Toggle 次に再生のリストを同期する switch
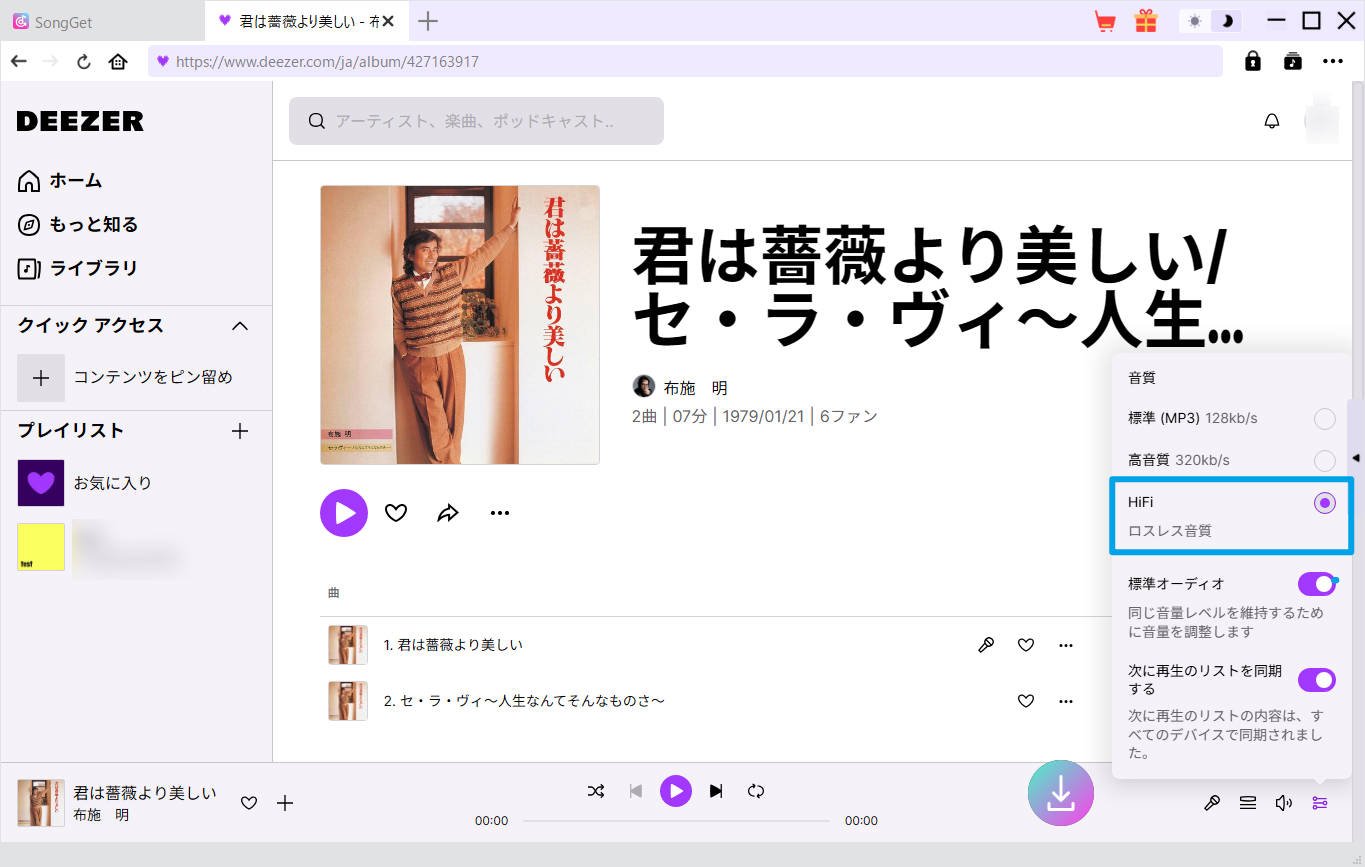The width and height of the screenshot is (1365, 867). (1317, 680)
